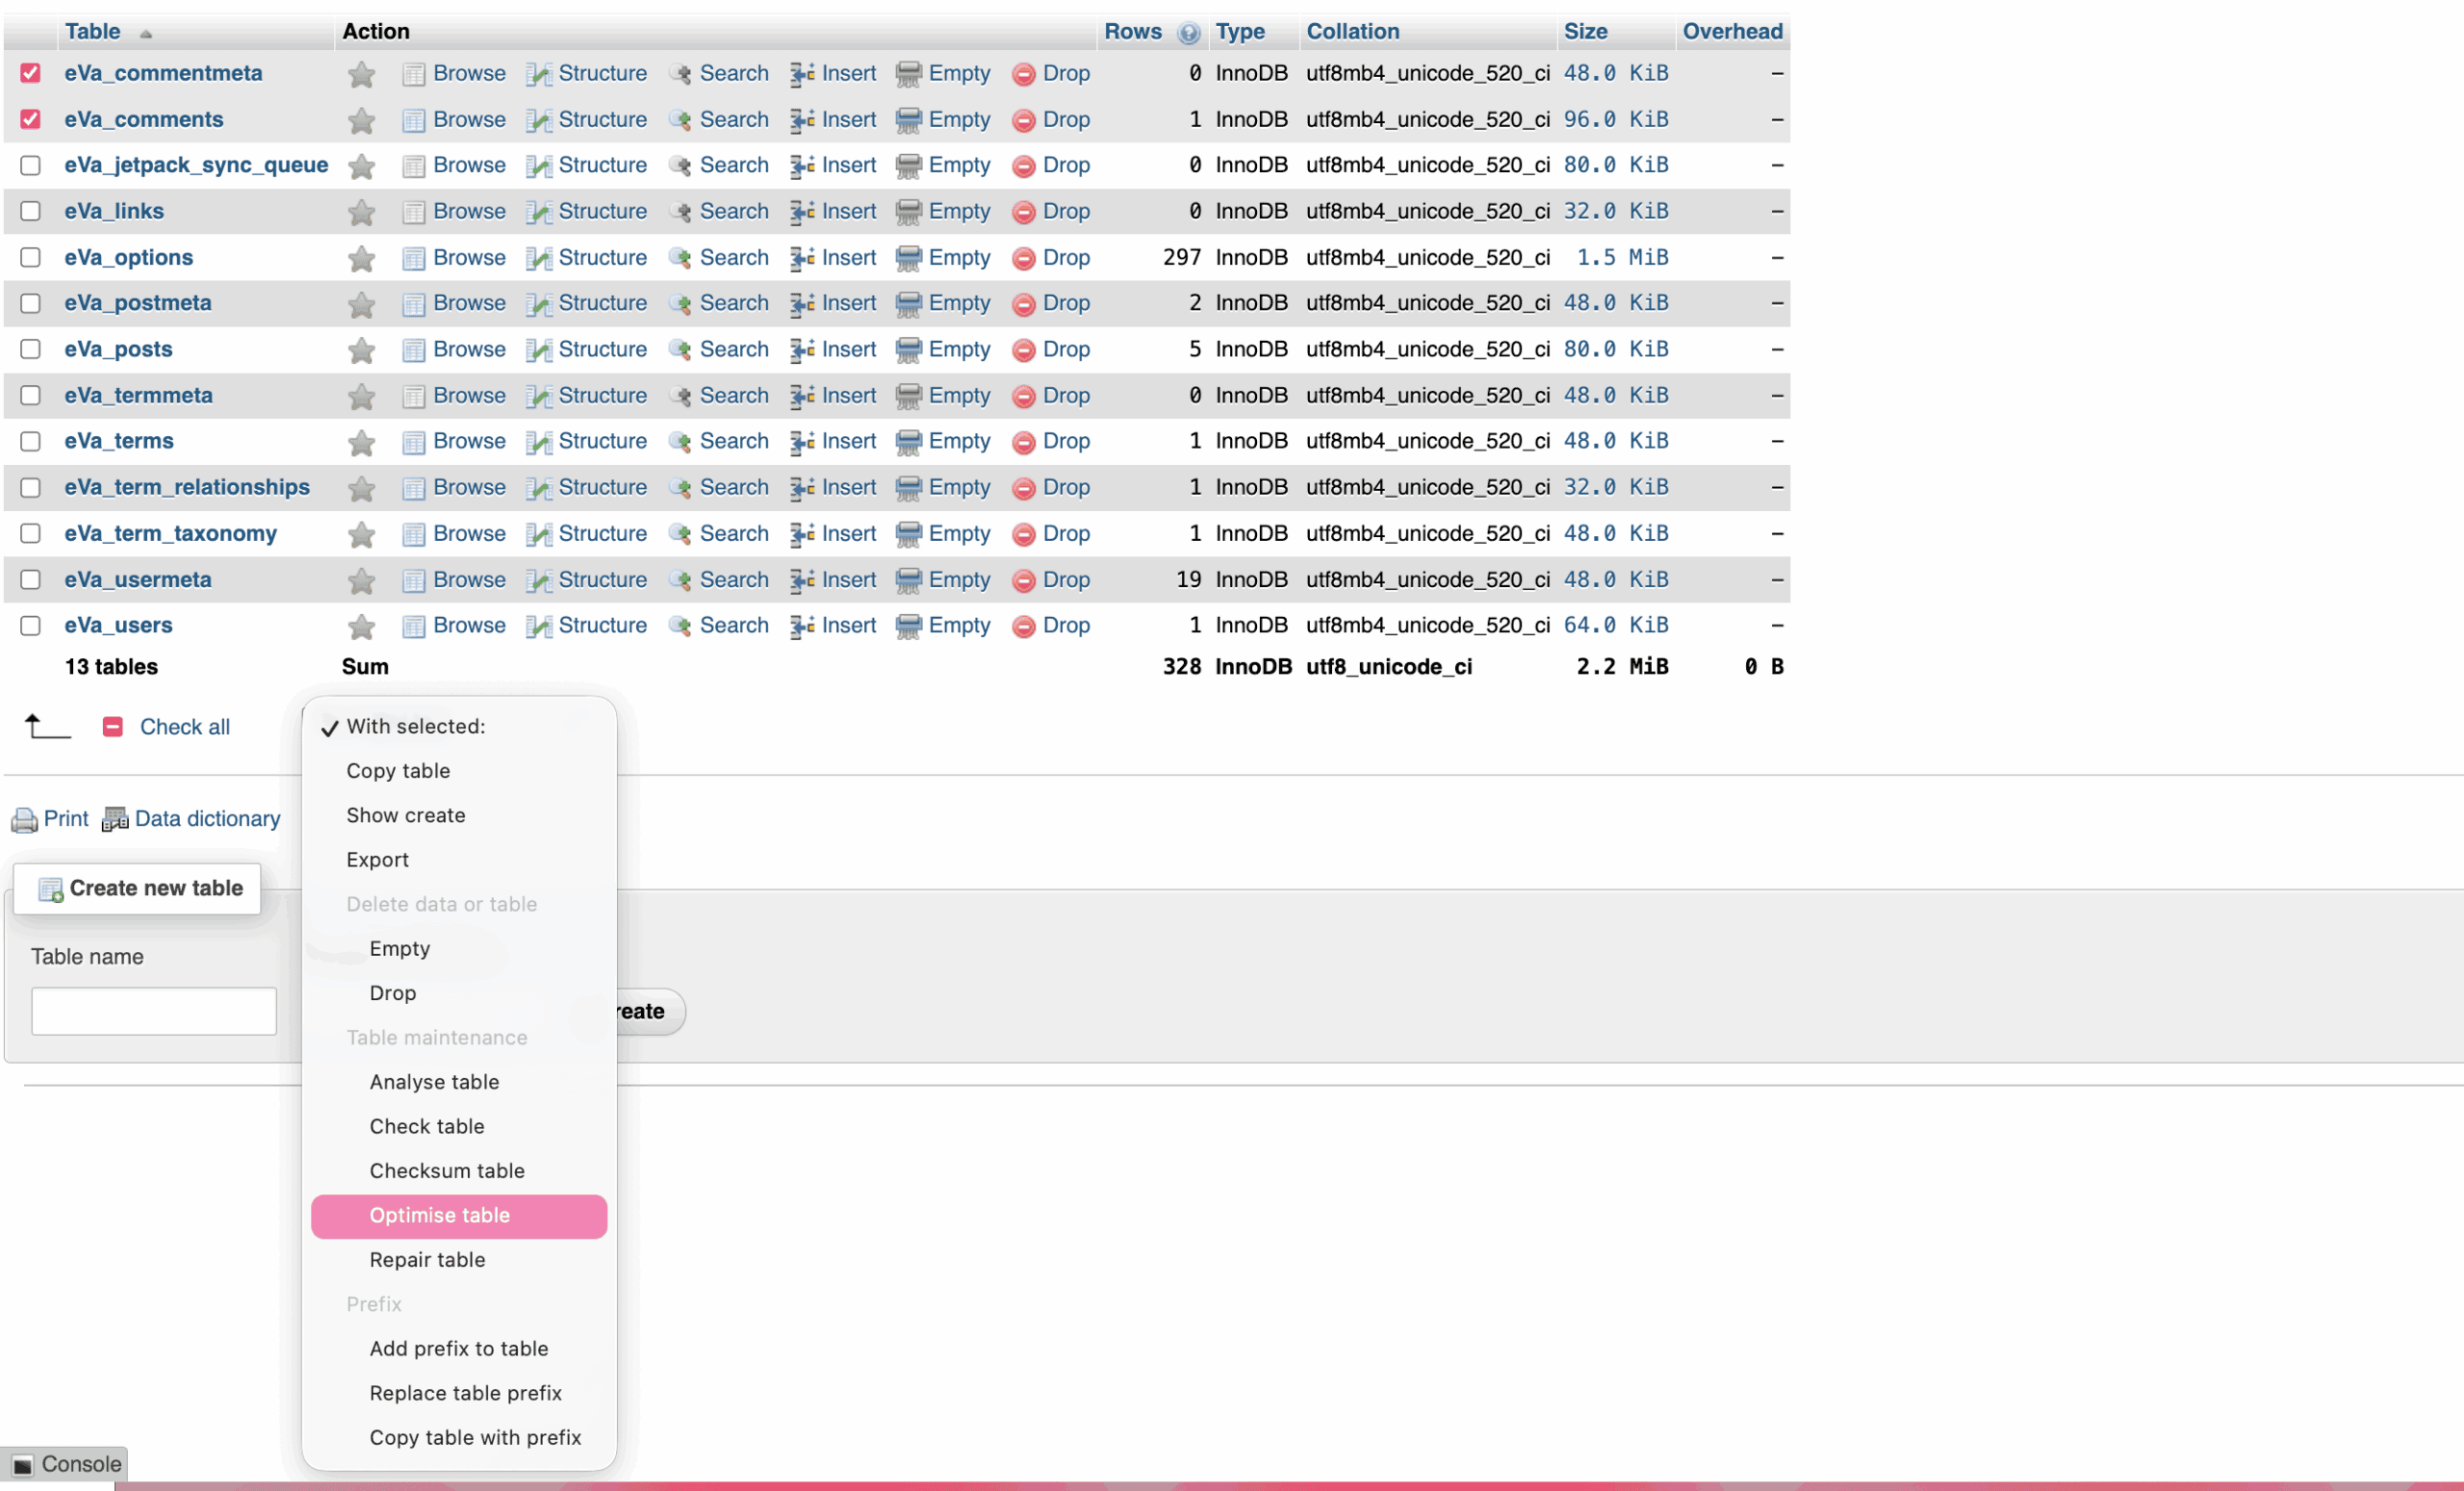Click Search icon in eVa_posts row
Viewport: 2464px width, 1491px height.
680,350
